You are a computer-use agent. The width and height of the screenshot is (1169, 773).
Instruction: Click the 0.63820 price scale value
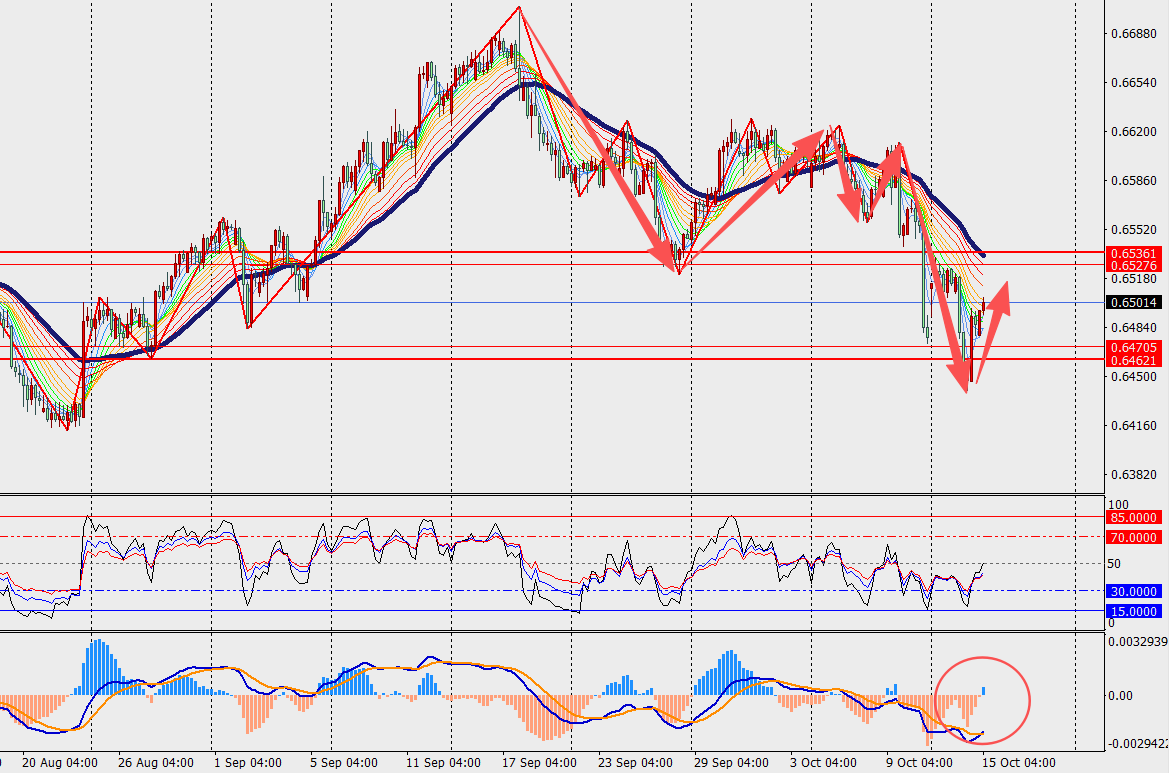click(x=1134, y=474)
